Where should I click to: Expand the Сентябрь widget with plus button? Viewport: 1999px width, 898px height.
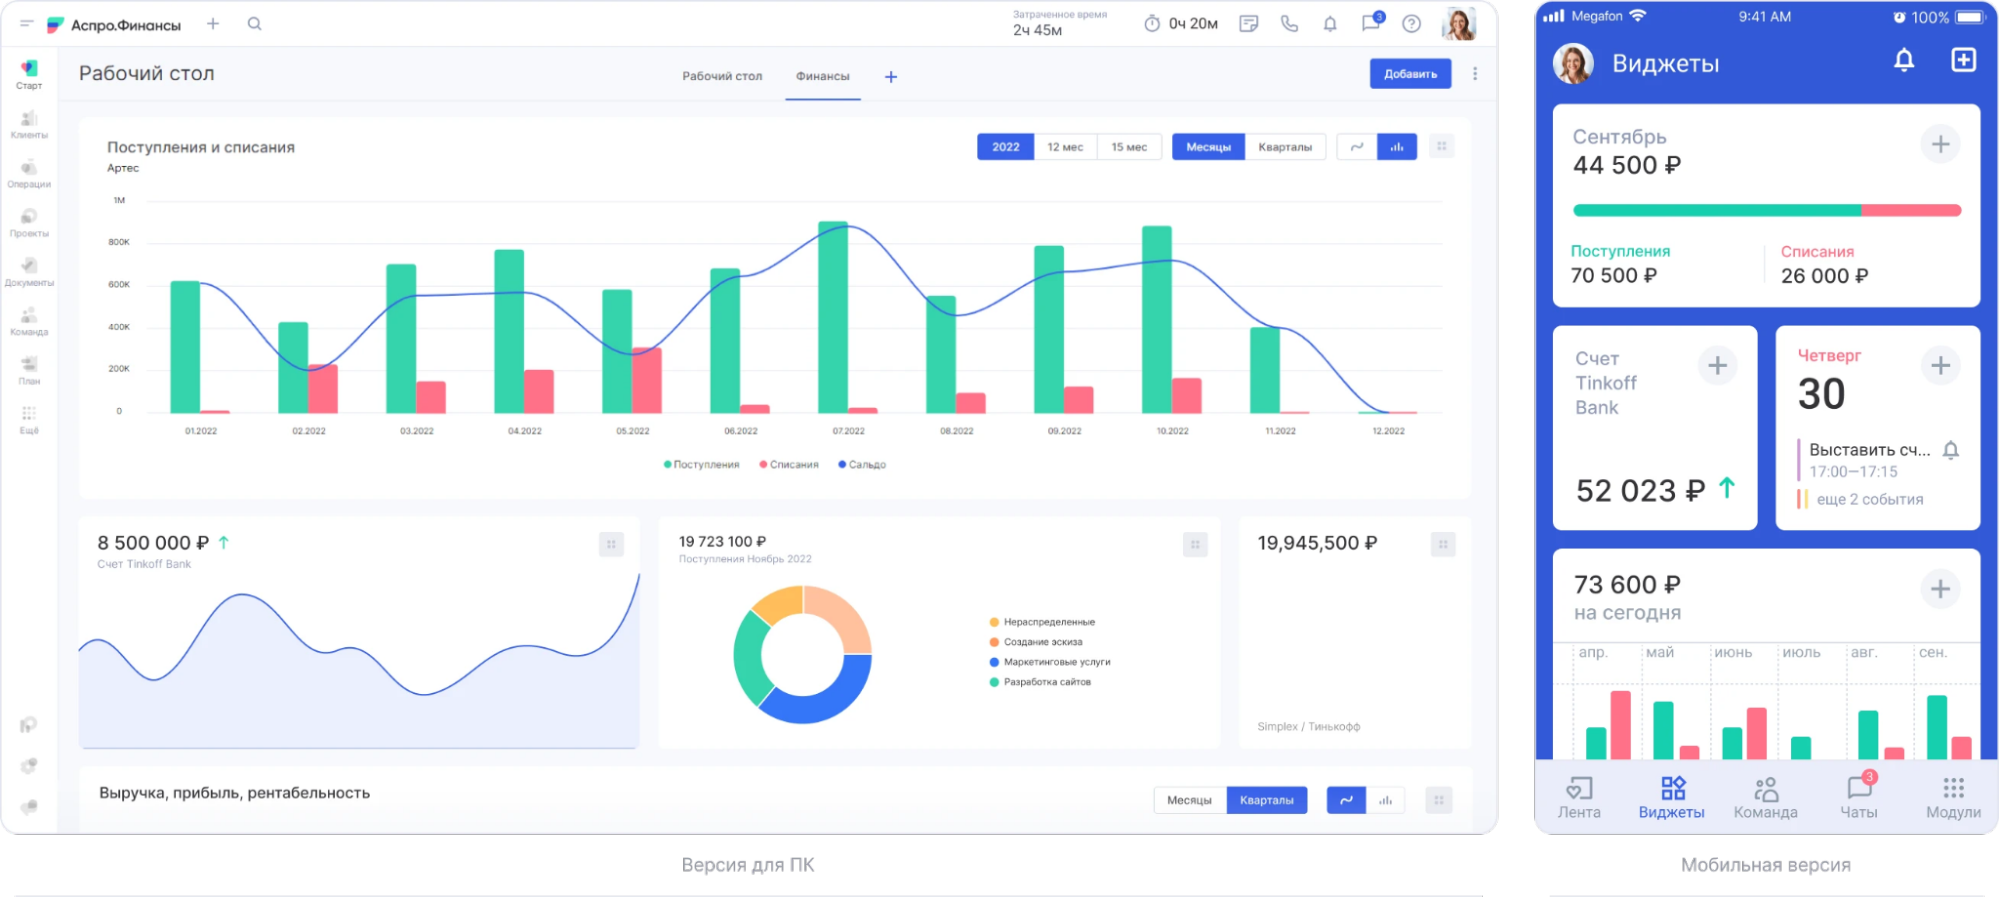[x=1940, y=145]
